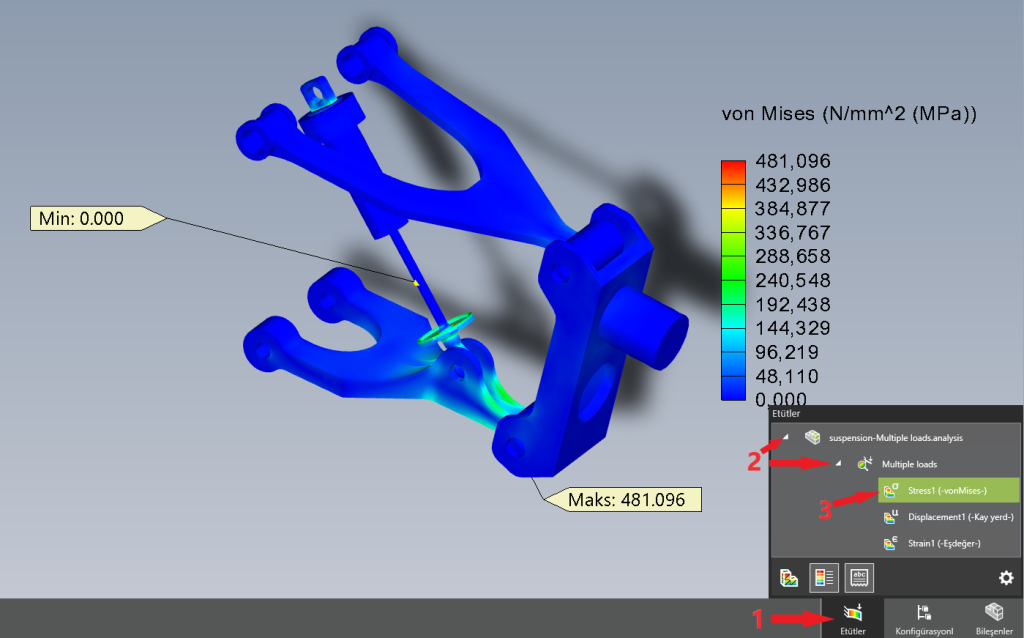Click the von Mises color legend bar
This screenshot has width=1024, height=638.
(732, 280)
